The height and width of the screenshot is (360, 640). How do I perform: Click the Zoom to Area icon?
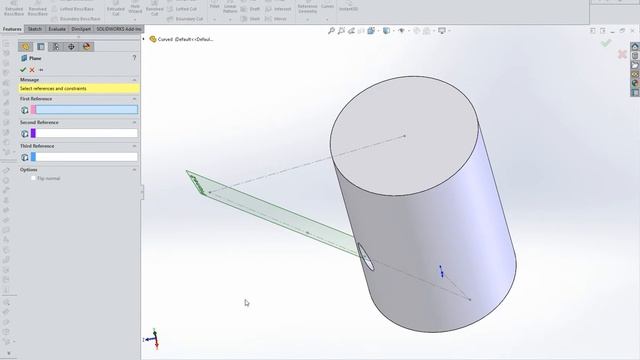pyautogui.click(x=341, y=31)
